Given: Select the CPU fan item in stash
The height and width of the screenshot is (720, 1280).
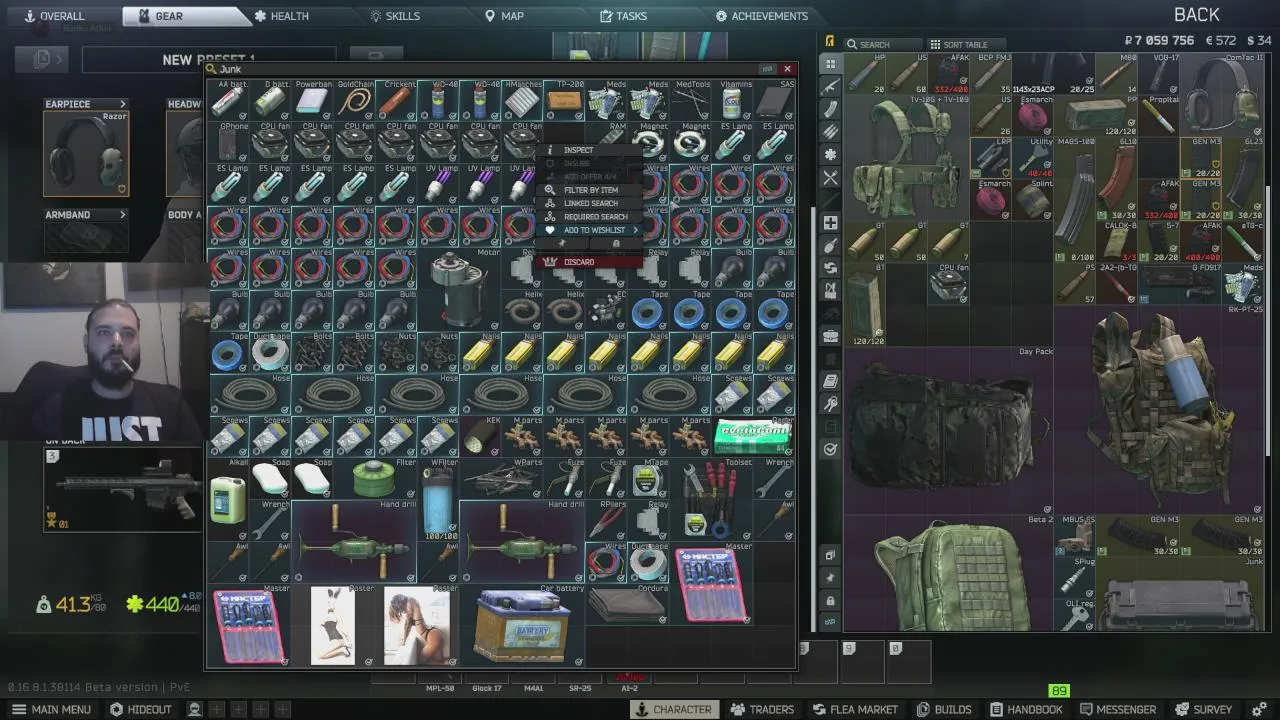Looking at the screenshot, I should [949, 284].
